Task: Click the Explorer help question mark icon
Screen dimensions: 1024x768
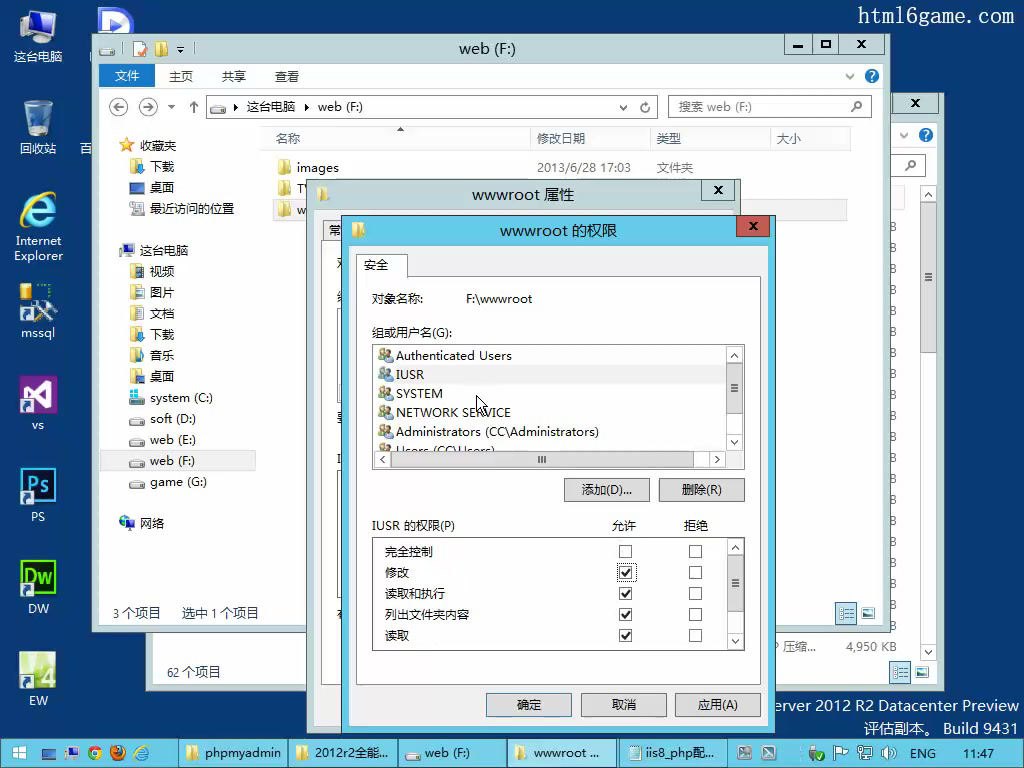Action: coord(872,76)
